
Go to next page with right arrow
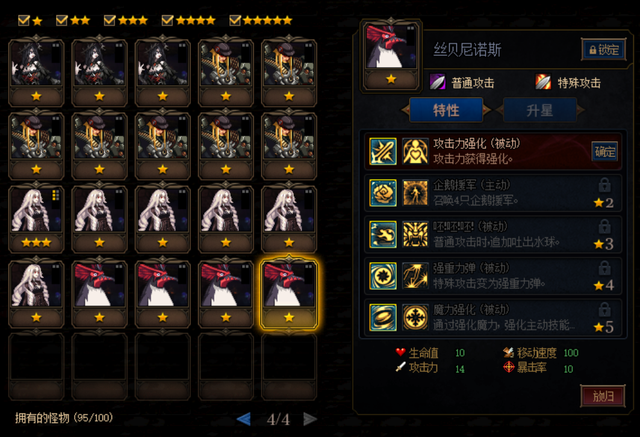310,419
